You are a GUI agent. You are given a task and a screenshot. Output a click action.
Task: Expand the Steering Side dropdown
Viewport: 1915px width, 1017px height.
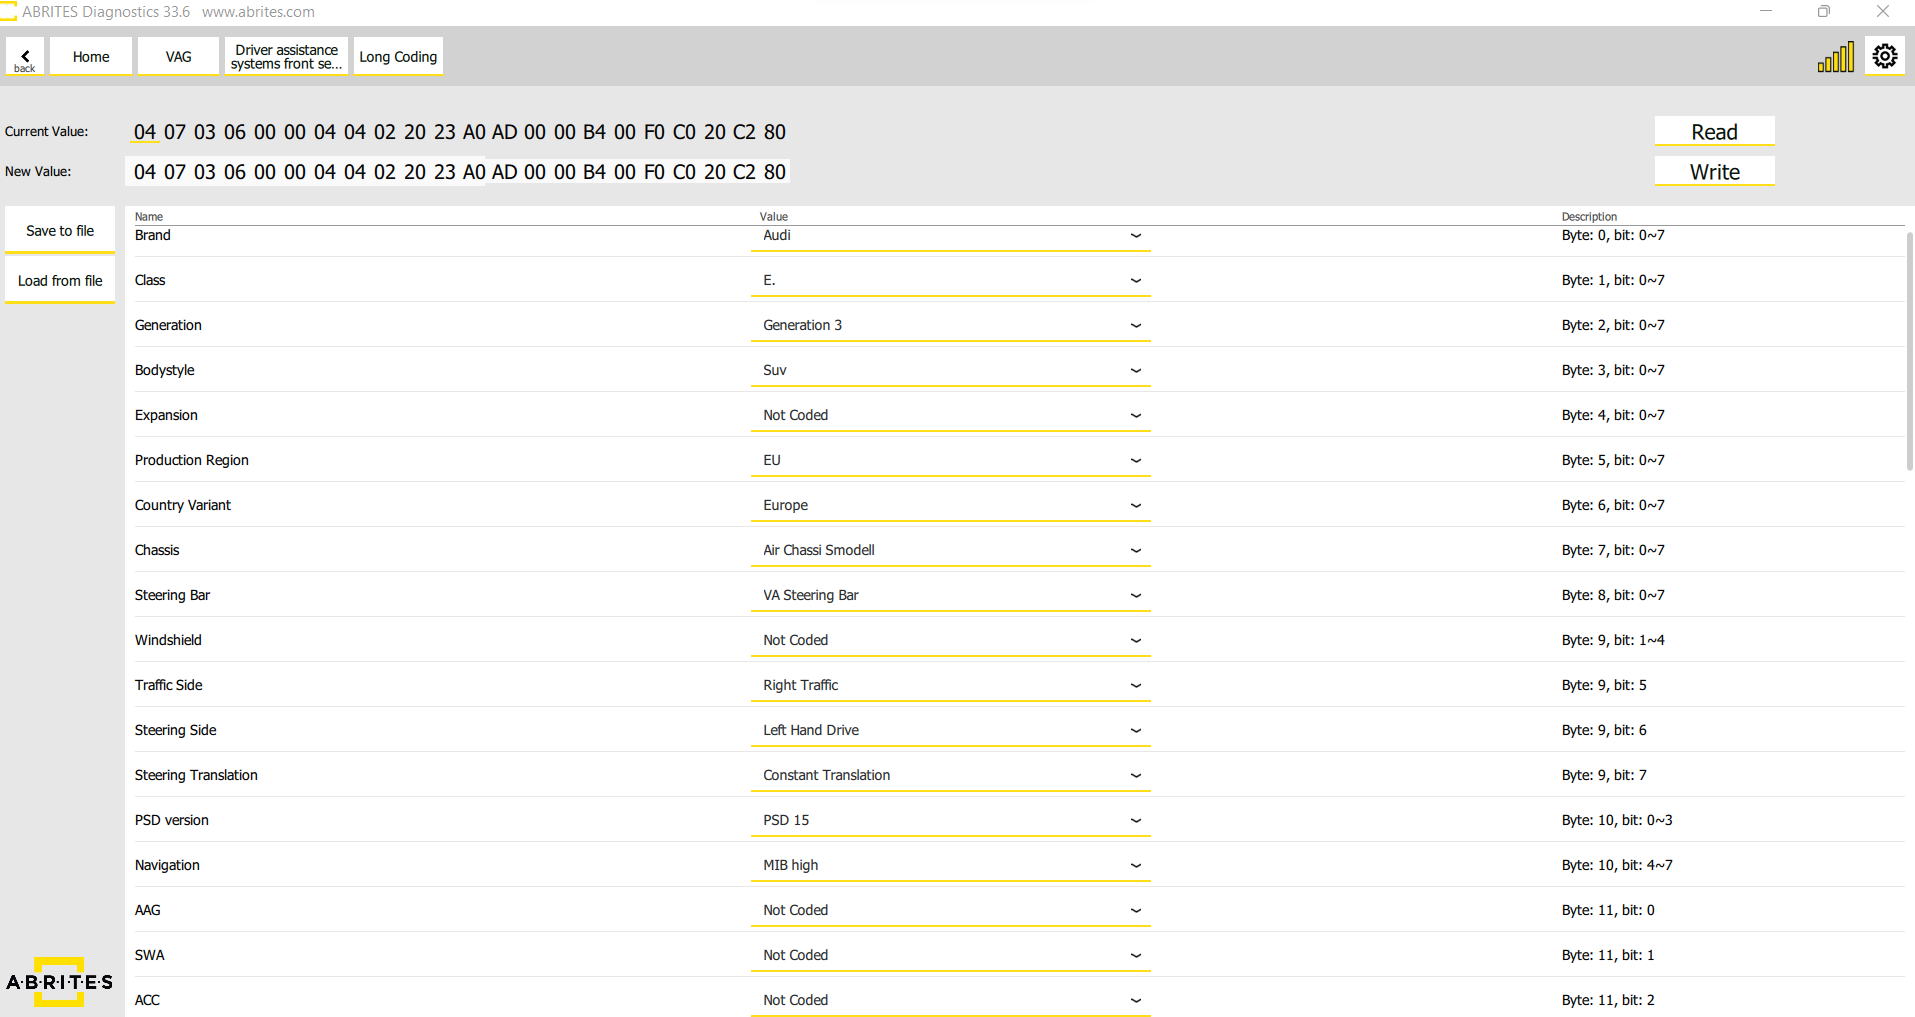[x=951, y=731]
